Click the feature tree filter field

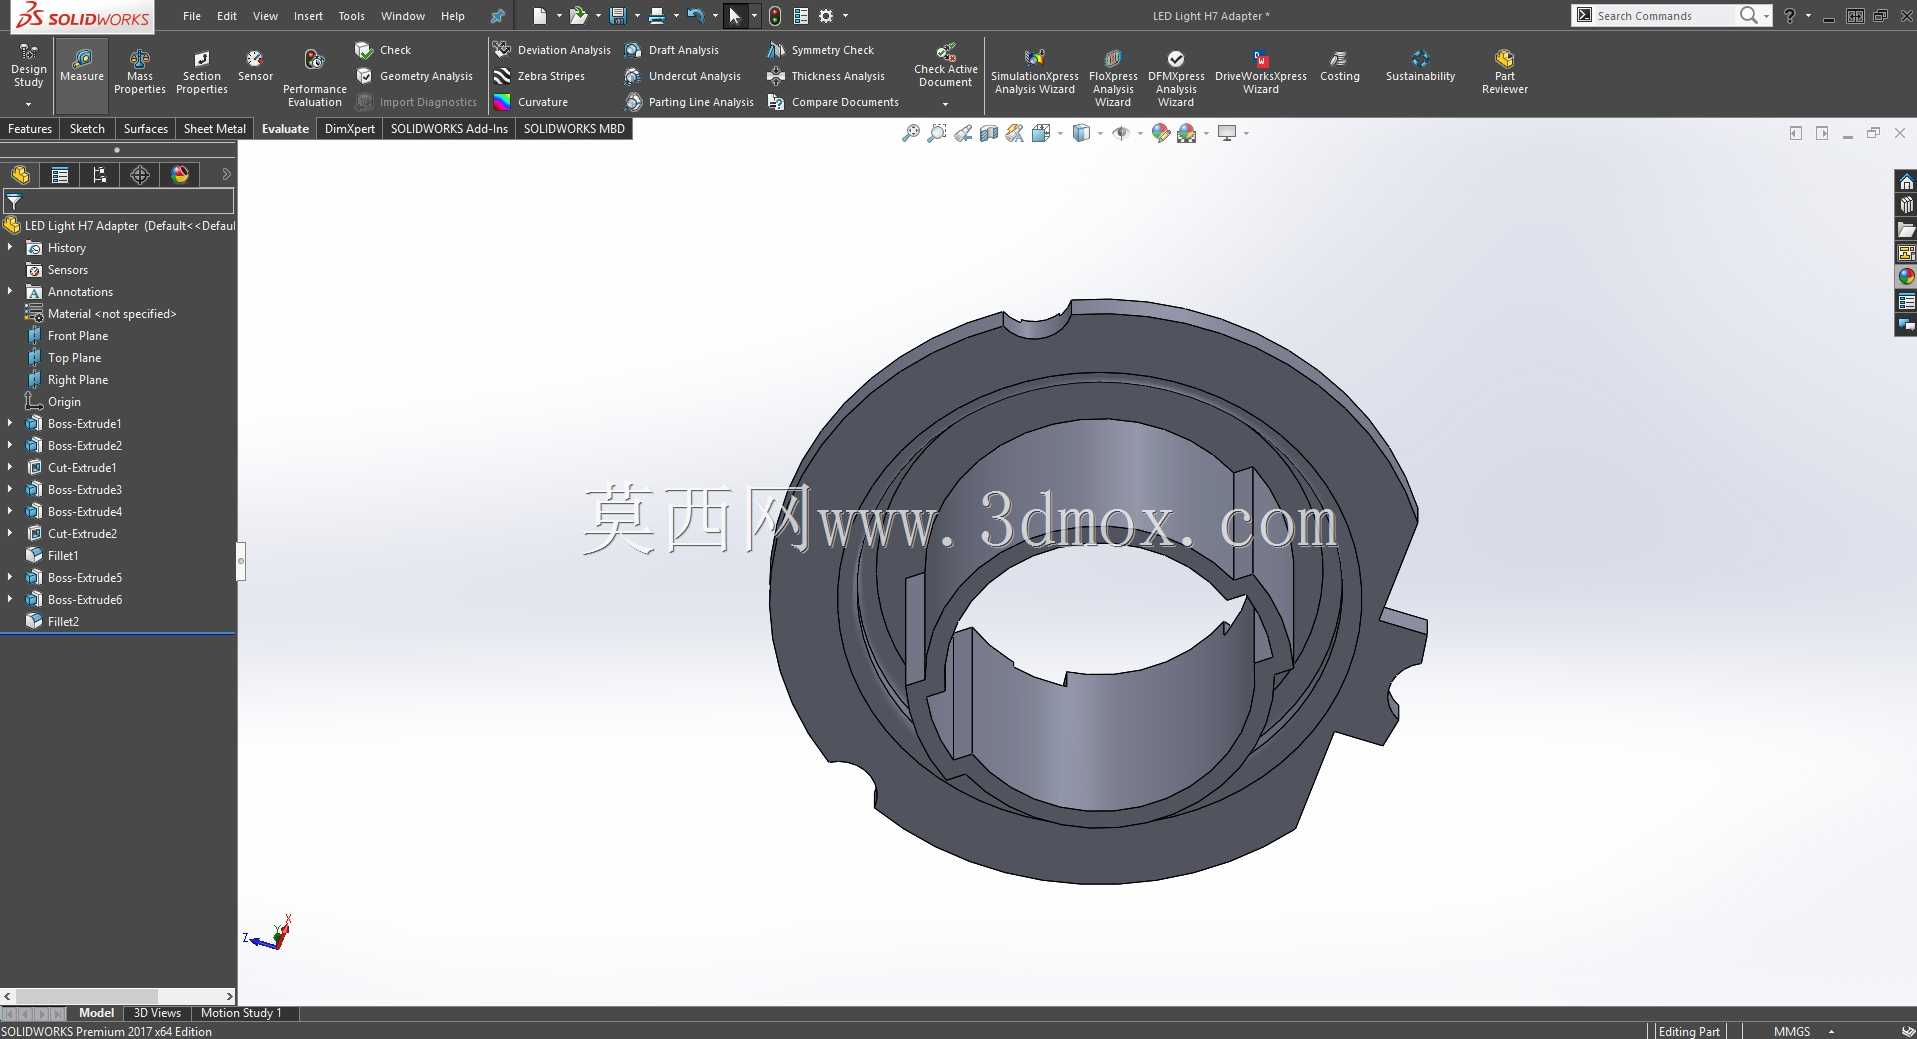(x=118, y=201)
